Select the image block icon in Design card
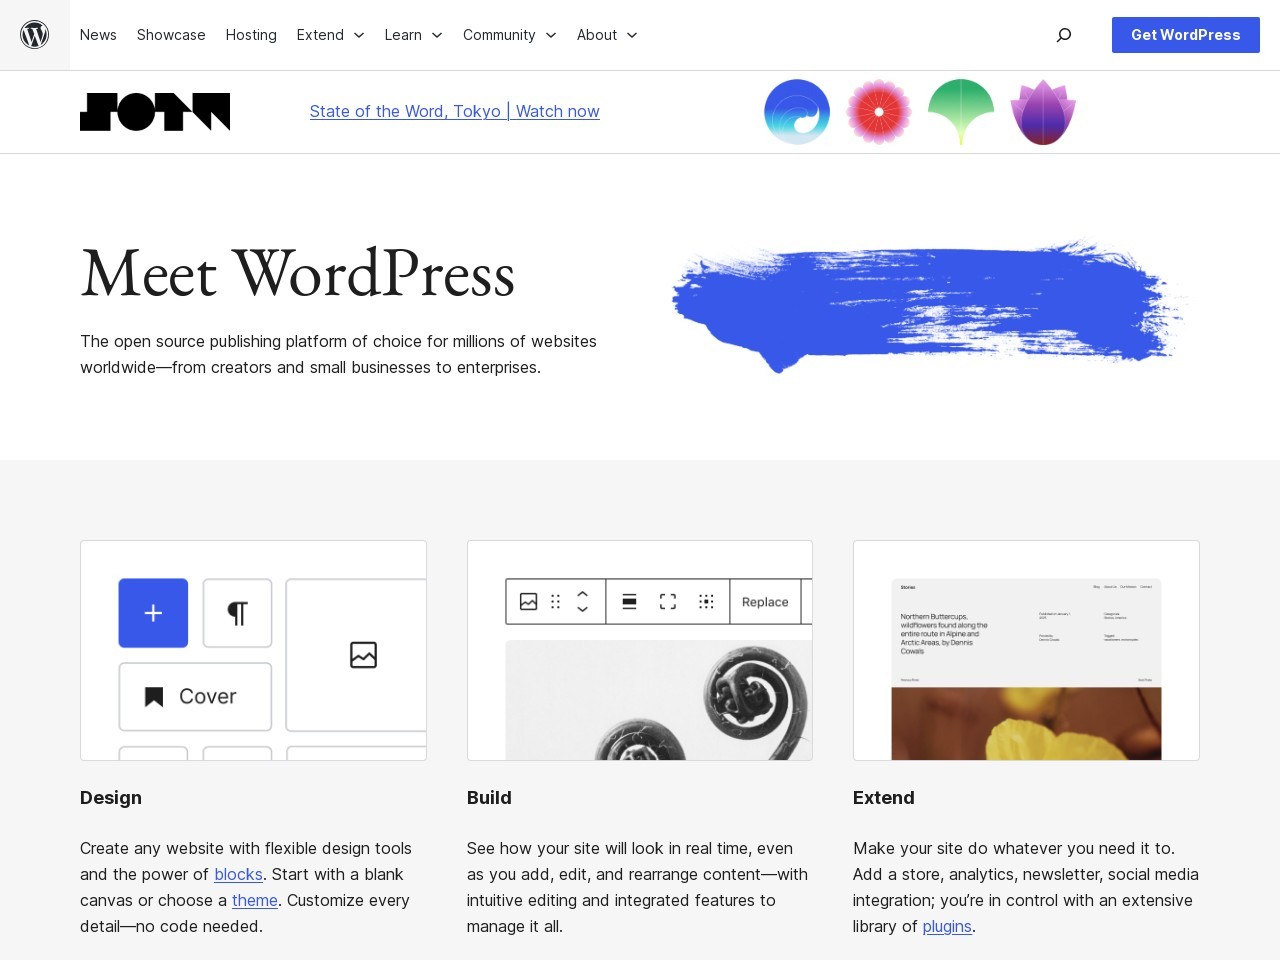This screenshot has width=1280, height=960. click(363, 655)
